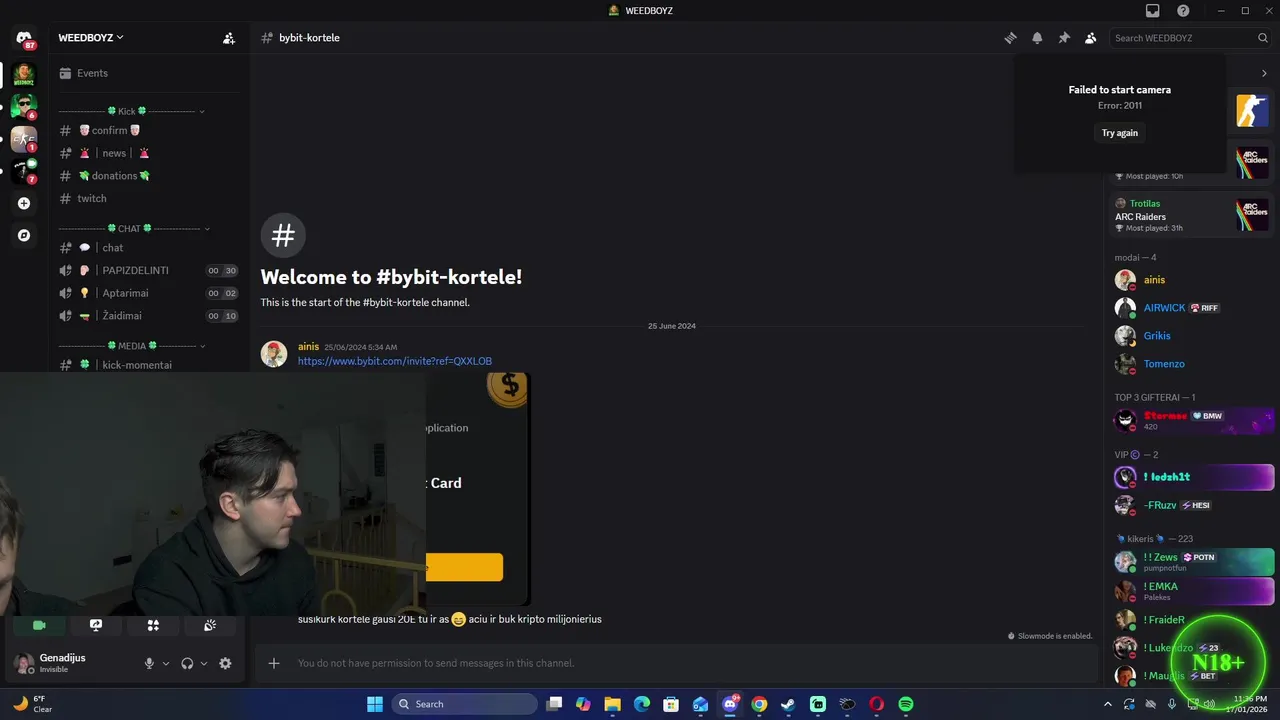Open kick-momentai channel

point(150,365)
